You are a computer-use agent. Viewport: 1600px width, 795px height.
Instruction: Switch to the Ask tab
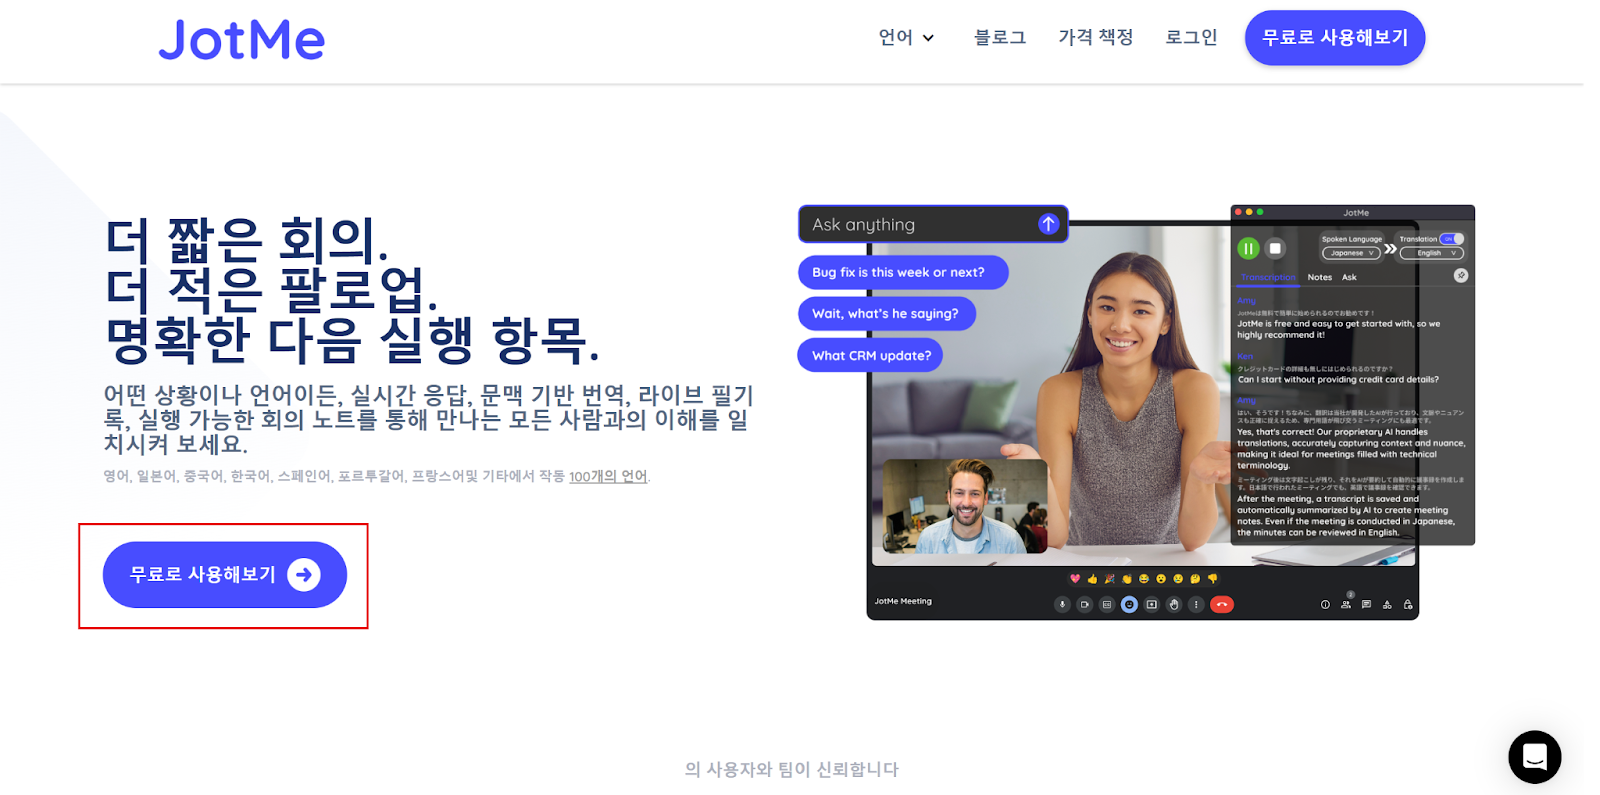[1349, 277]
